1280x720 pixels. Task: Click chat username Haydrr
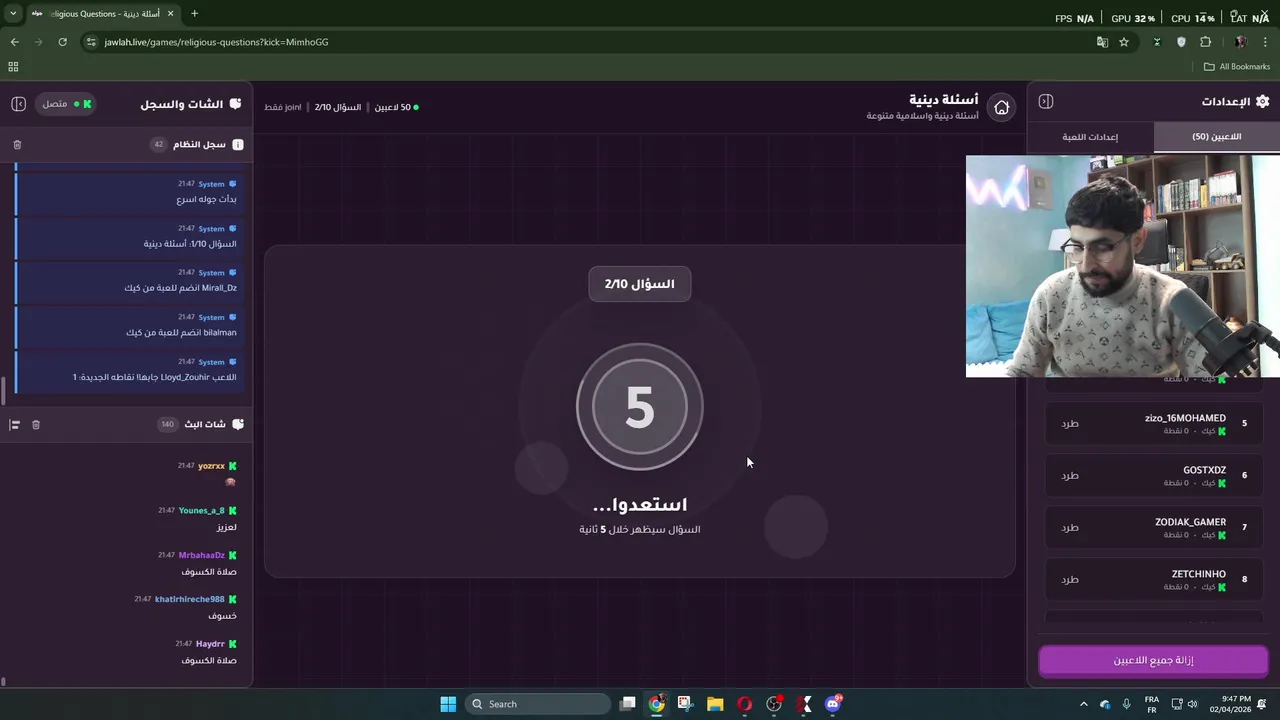(x=210, y=644)
